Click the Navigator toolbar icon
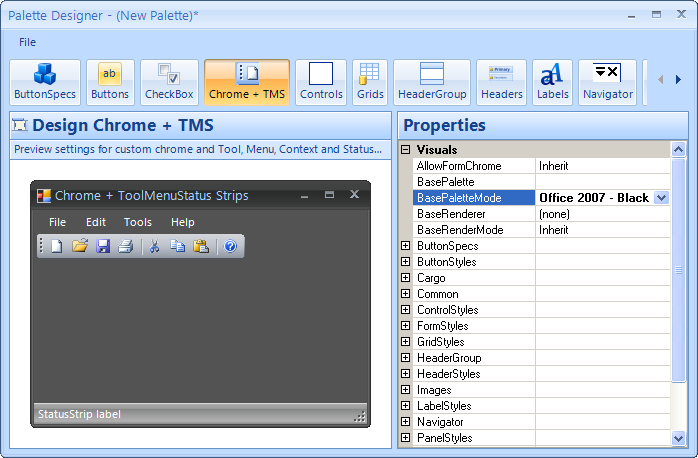 [608, 82]
